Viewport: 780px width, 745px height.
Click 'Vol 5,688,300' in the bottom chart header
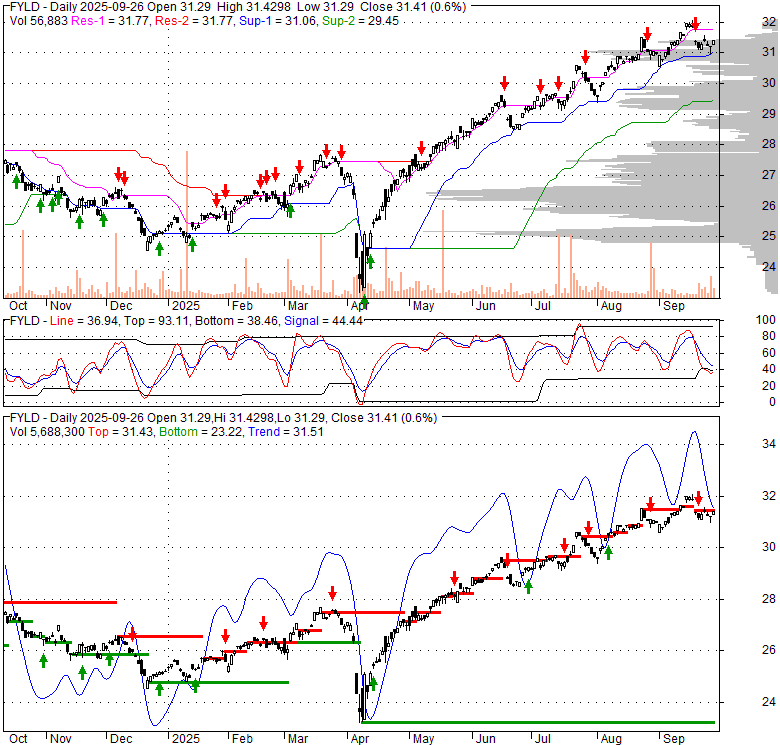tap(47, 432)
